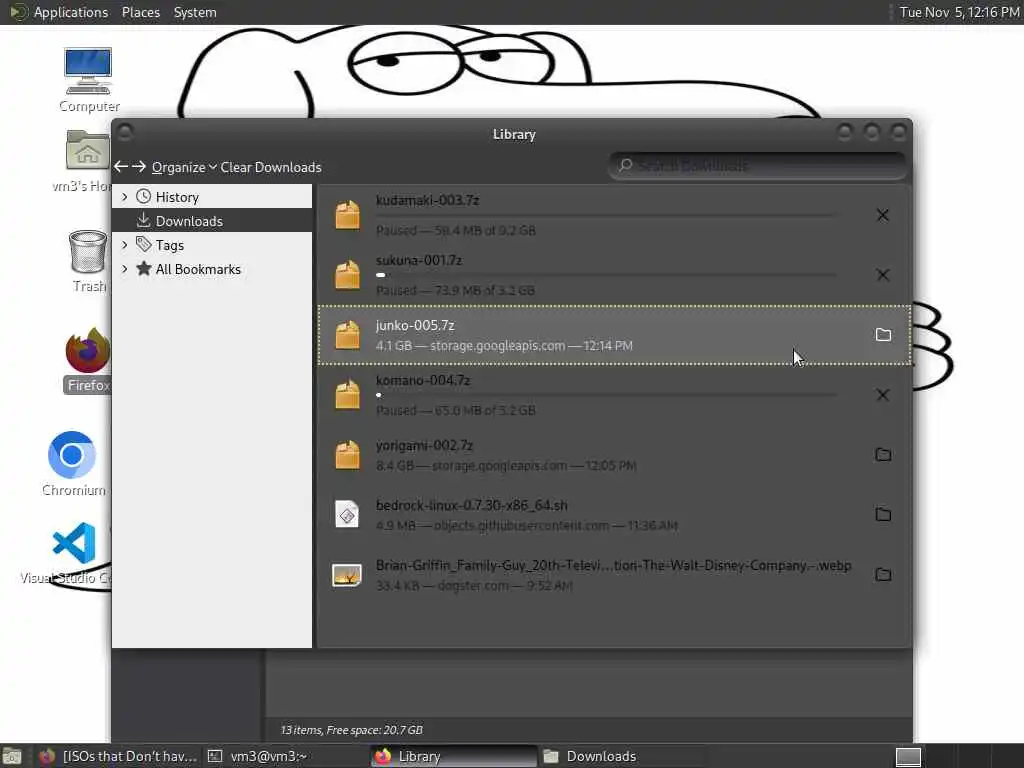1024x768 pixels.
Task: Click the bedrock-linux script file icon
Action: click(x=347, y=515)
